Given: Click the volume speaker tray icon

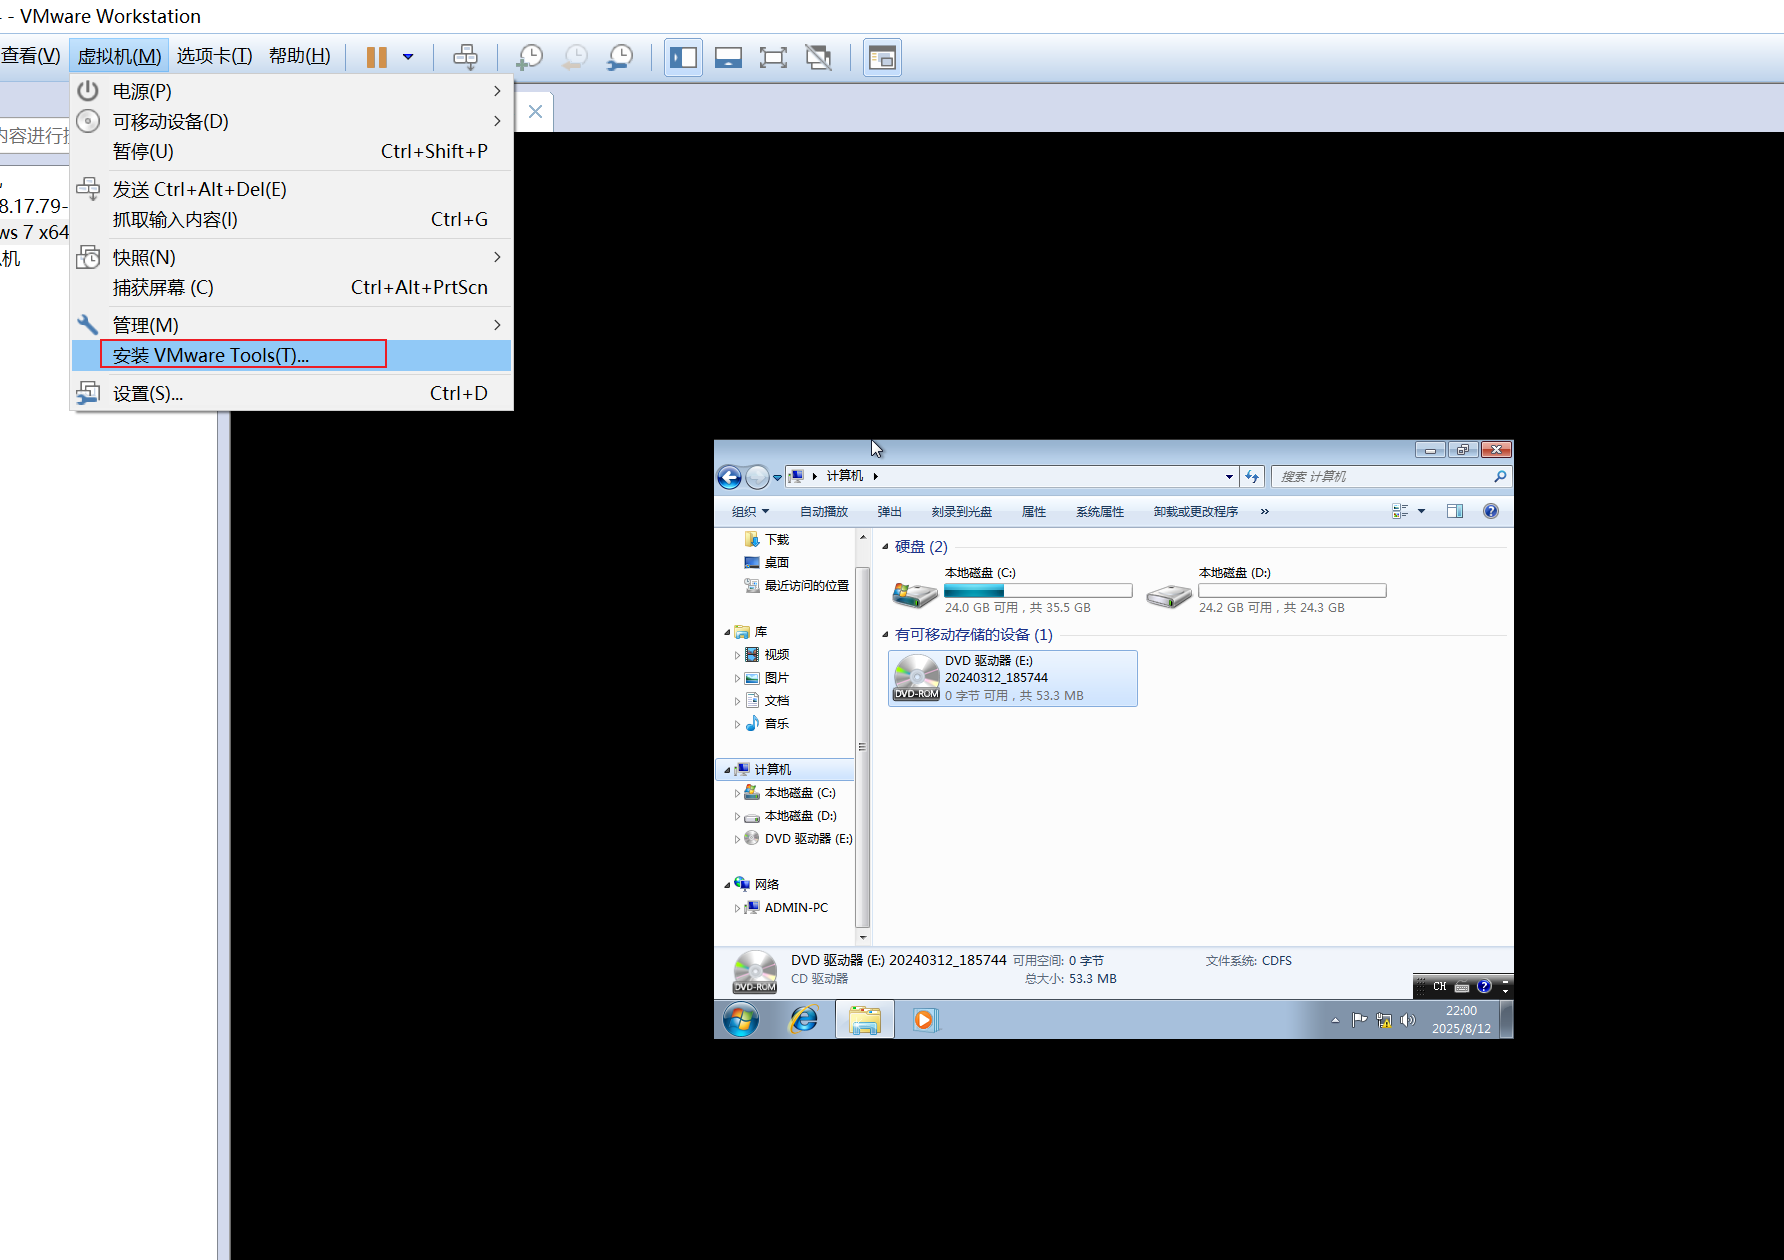Looking at the screenshot, I should click(x=1408, y=1020).
